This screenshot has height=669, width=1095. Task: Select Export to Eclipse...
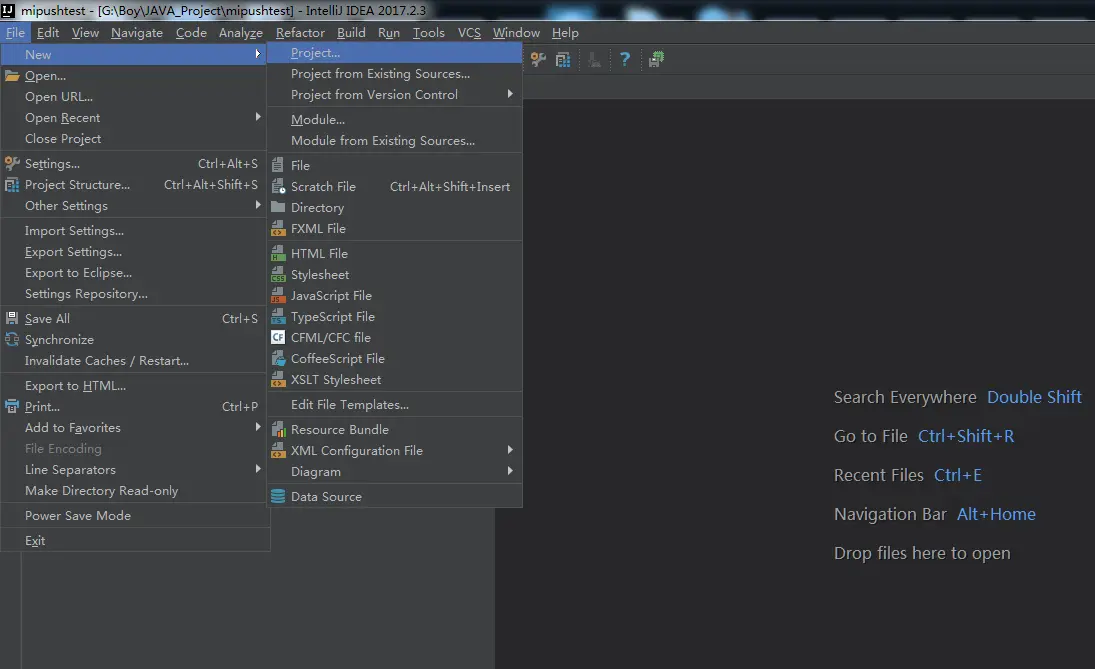pos(135,272)
